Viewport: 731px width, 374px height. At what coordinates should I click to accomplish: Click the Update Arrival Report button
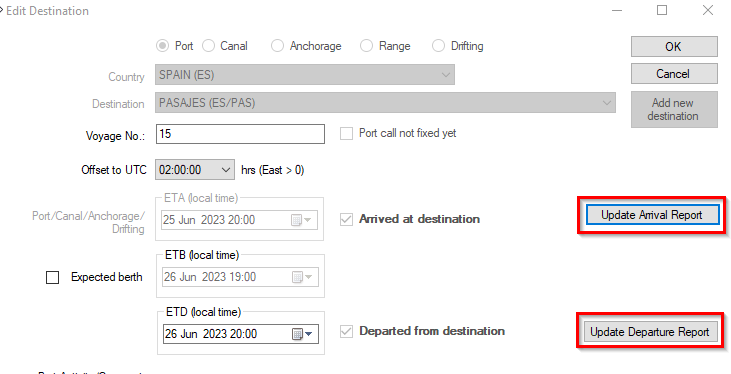[651, 215]
